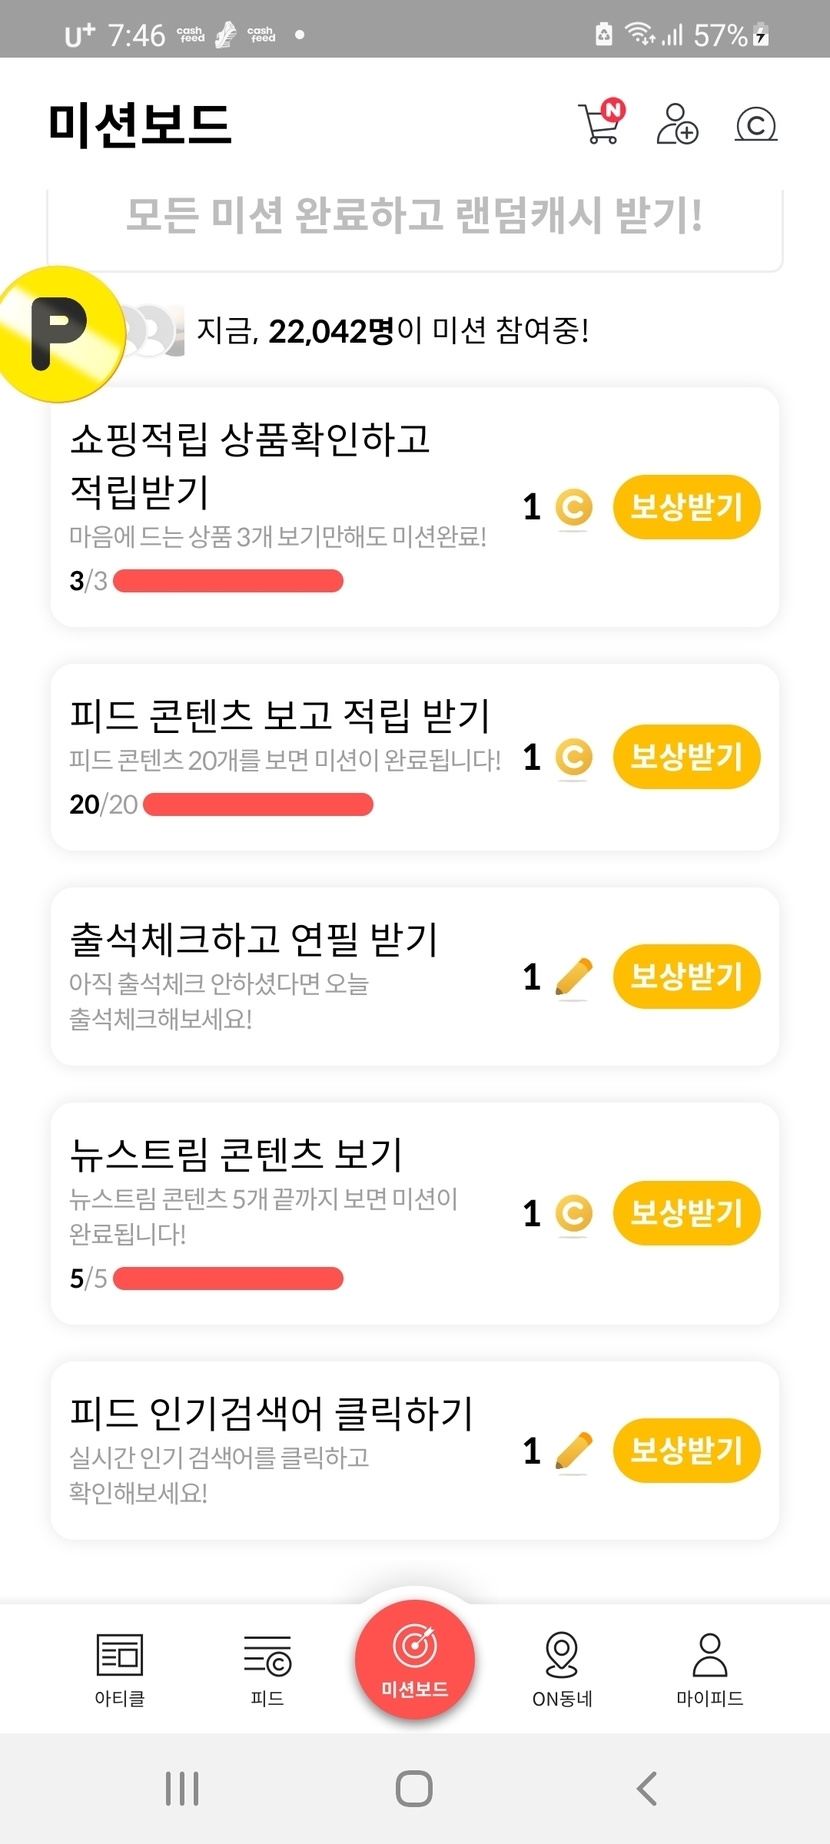Open the Android recent apps button
This screenshot has height=1844, width=830.
click(x=182, y=1788)
